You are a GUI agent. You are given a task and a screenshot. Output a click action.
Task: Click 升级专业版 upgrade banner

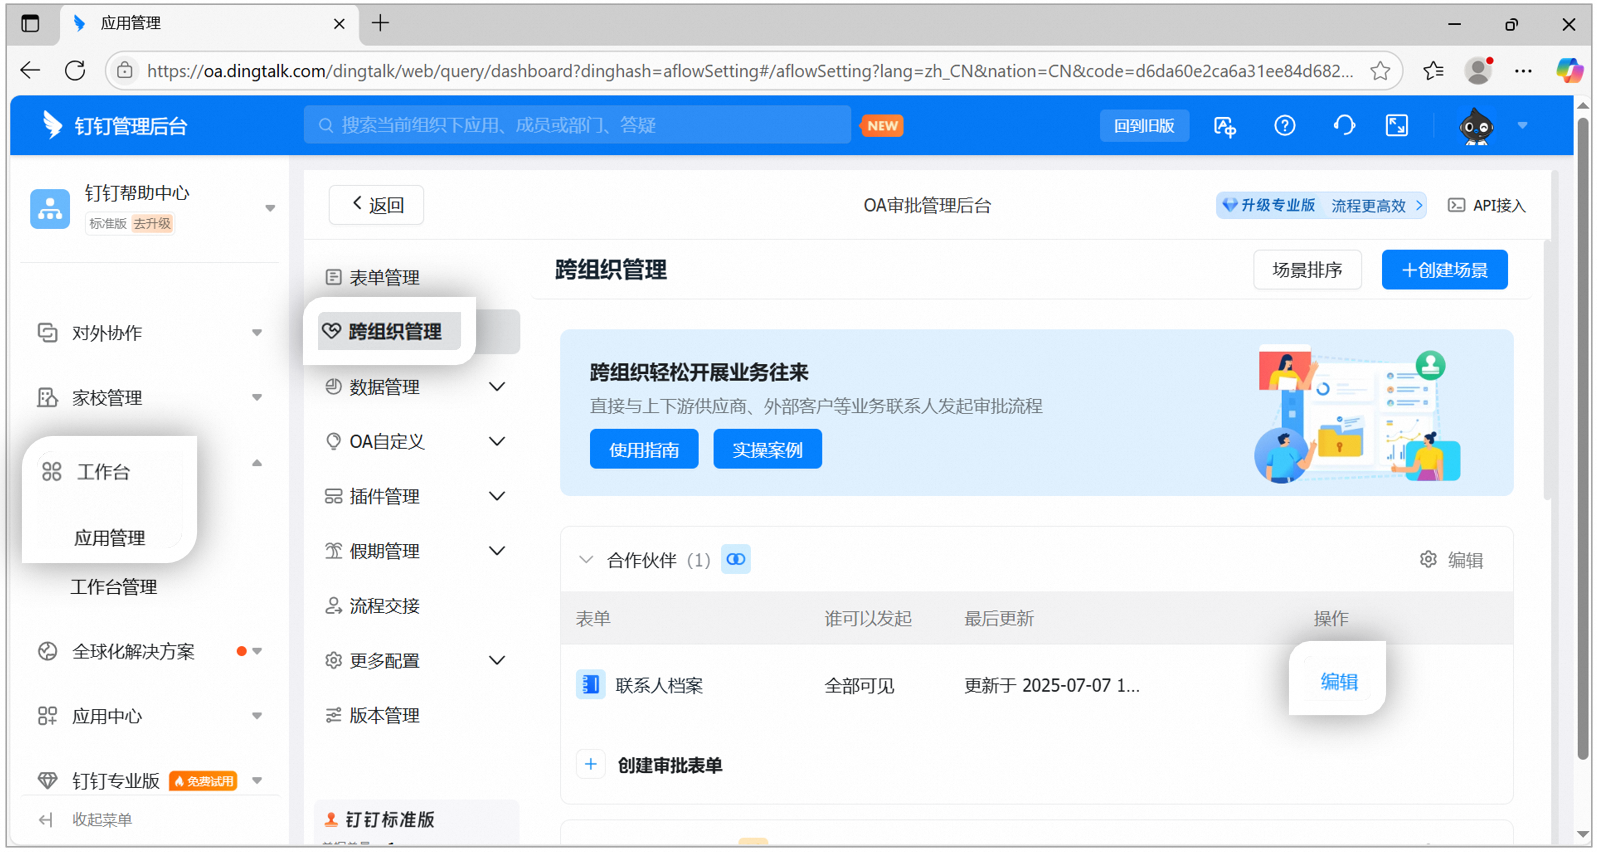1321,205
